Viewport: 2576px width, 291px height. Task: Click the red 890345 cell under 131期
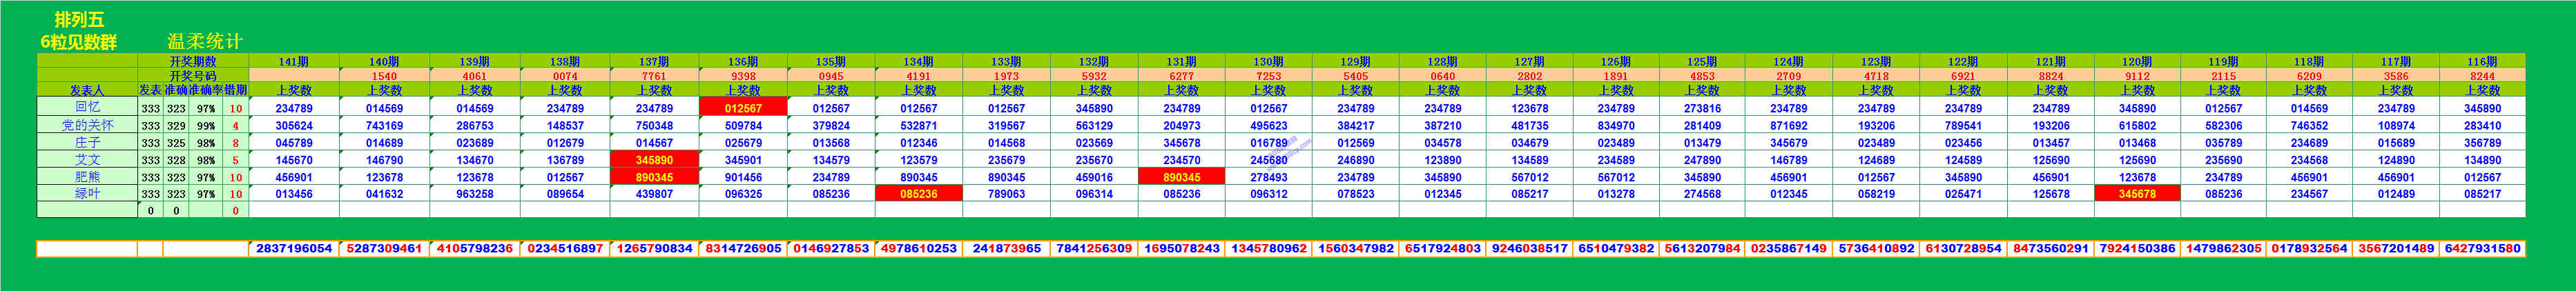[1181, 177]
